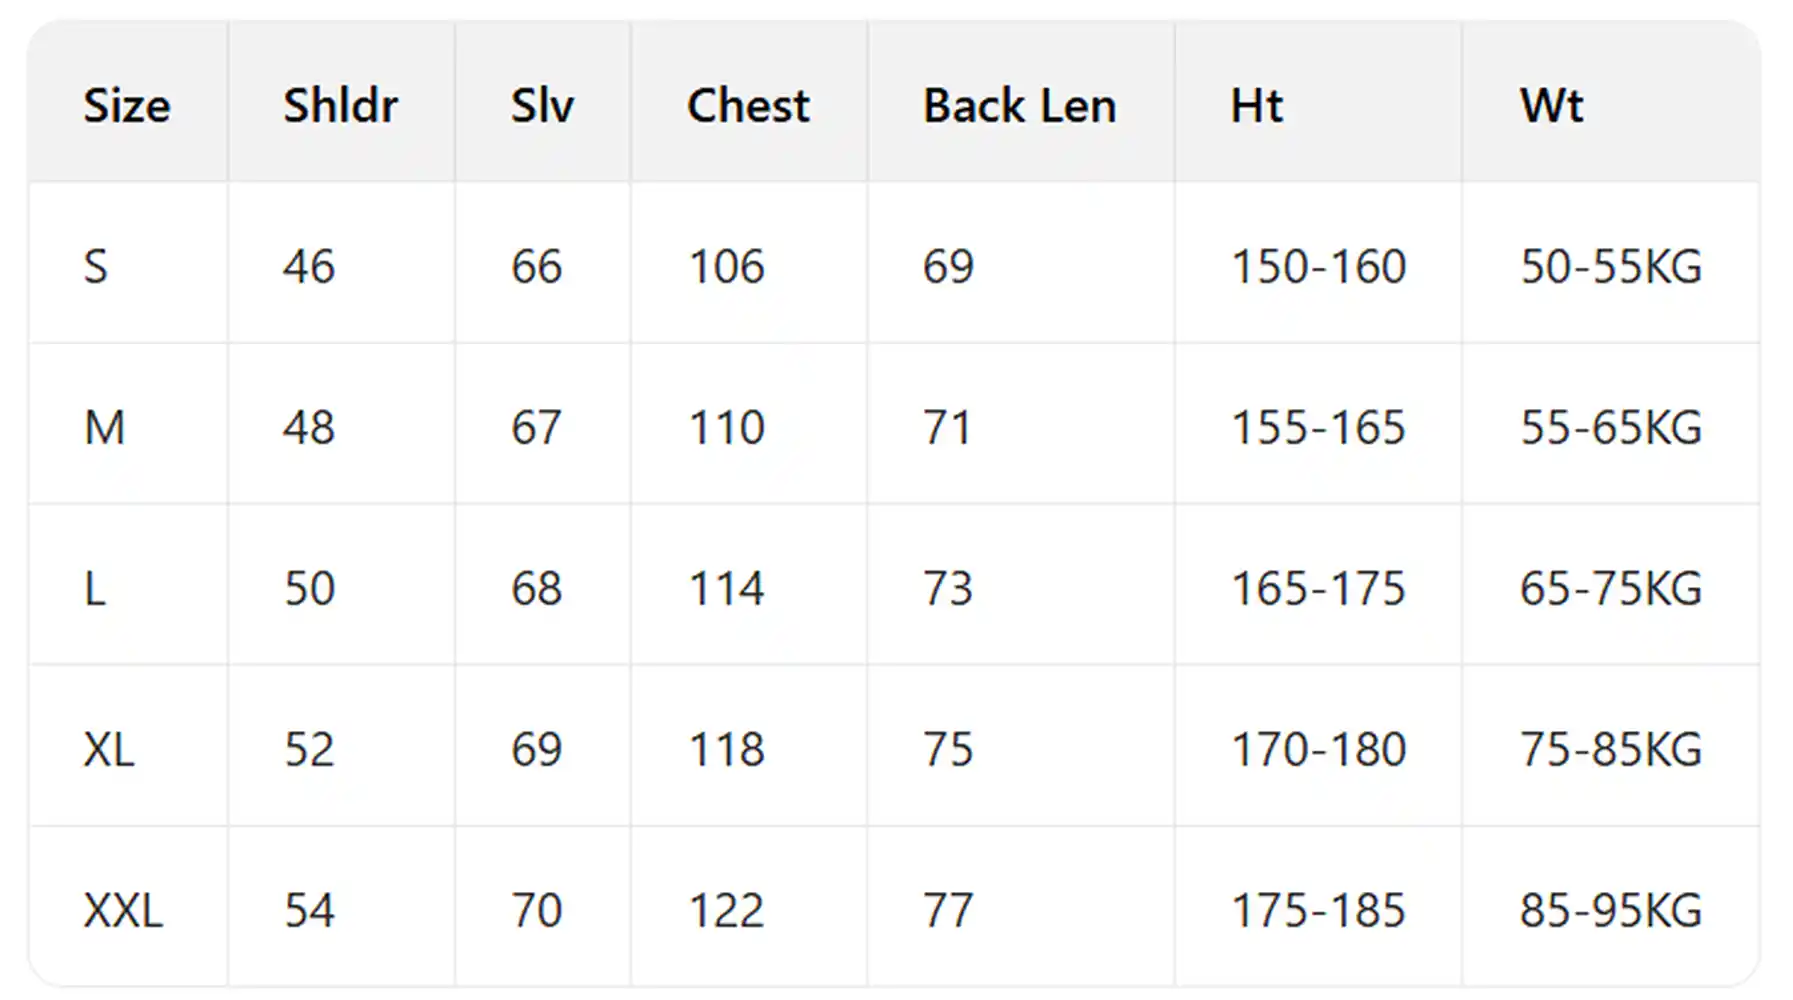Click the 85-95KG weight cell
This screenshot has width=1793, height=1000.
pyautogui.click(x=1610, y=911)
